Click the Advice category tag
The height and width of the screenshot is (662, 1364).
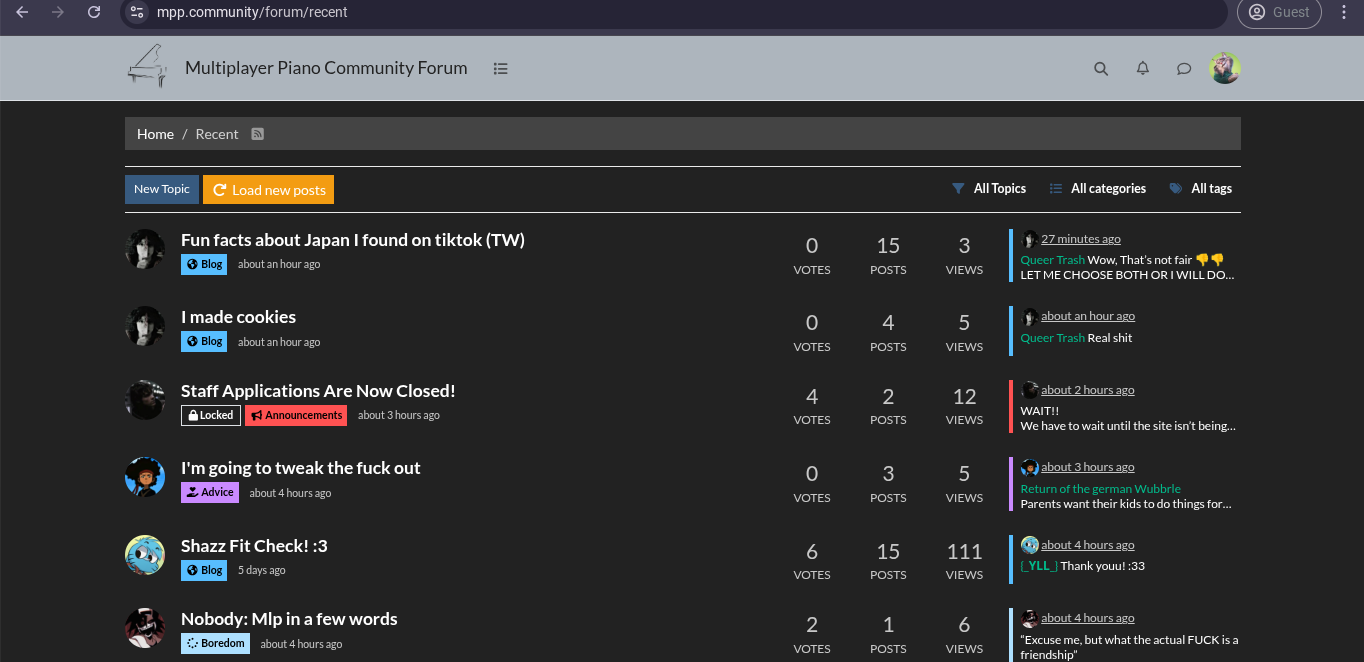209,493
